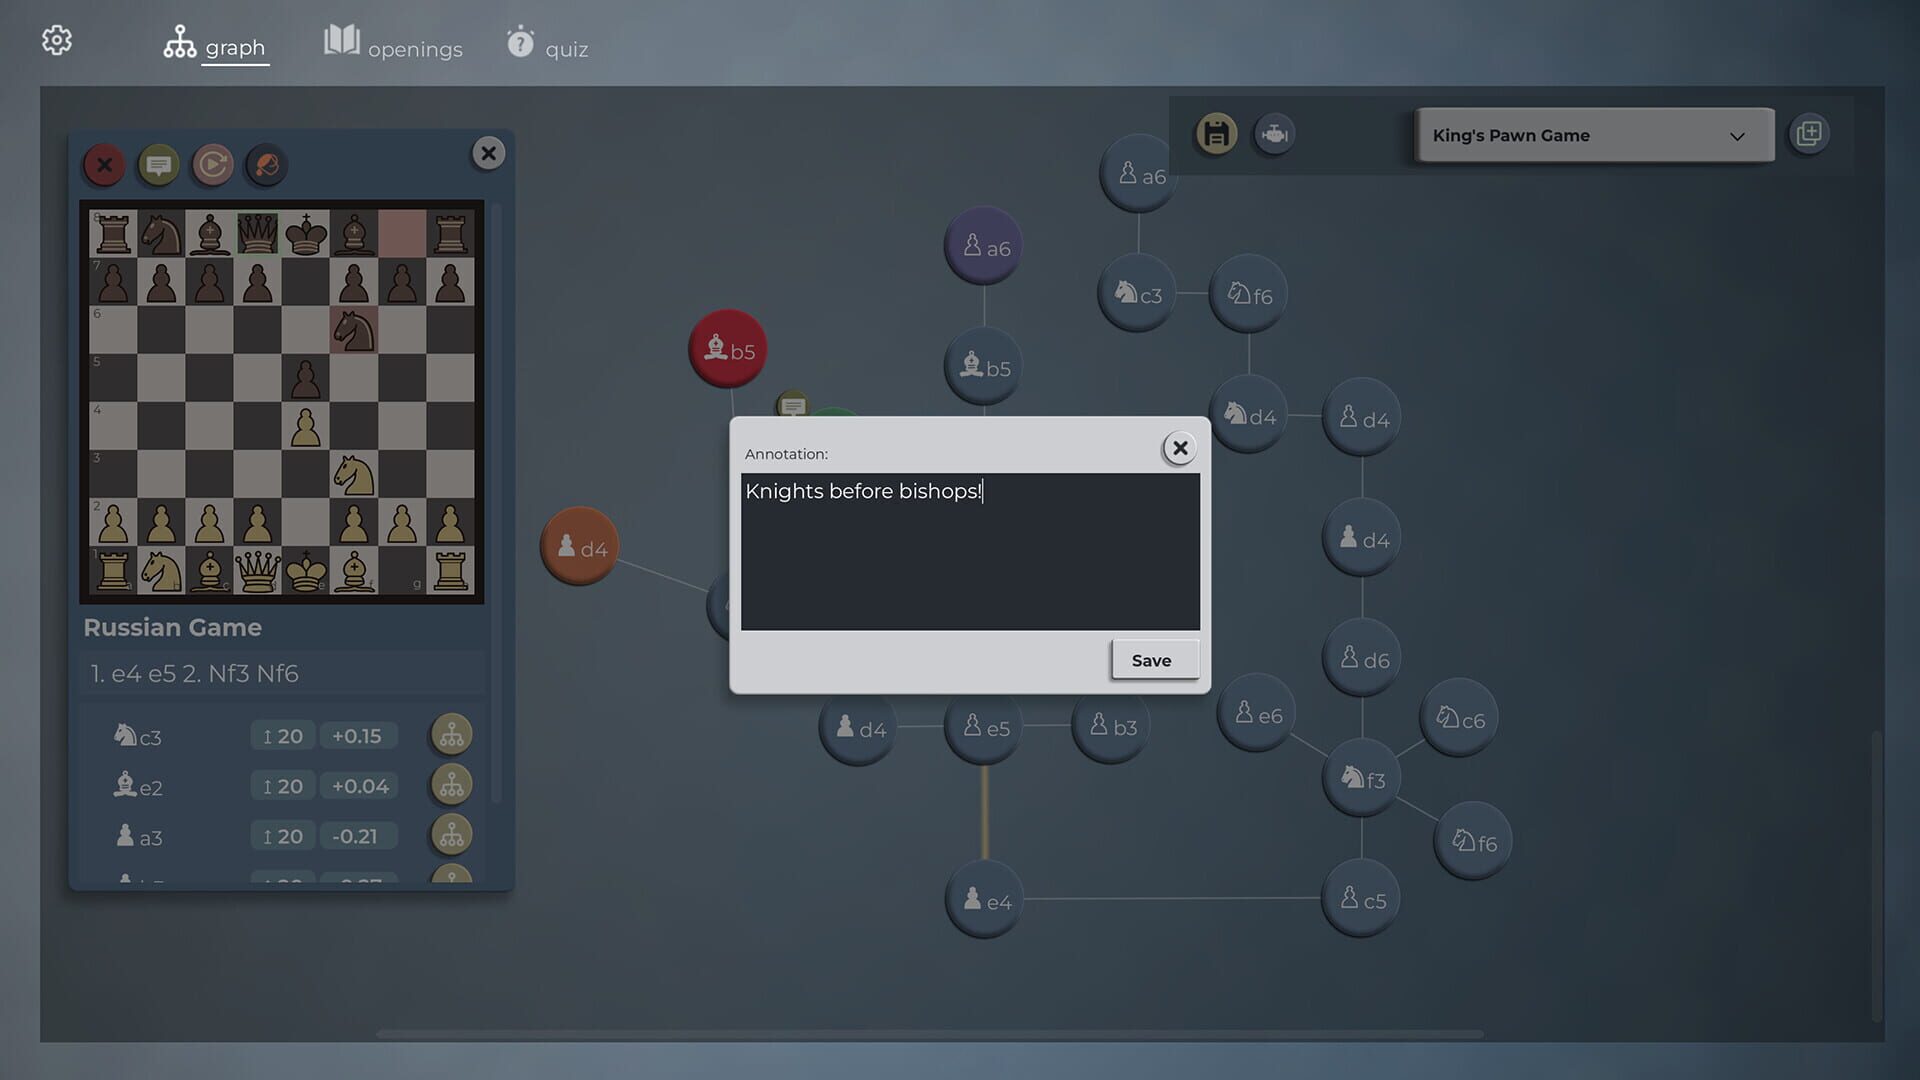The width and height of the screenshot is (1920, 1080).
Task: Click the orange chess piece icon in the panel header
Action: [264, 165]
